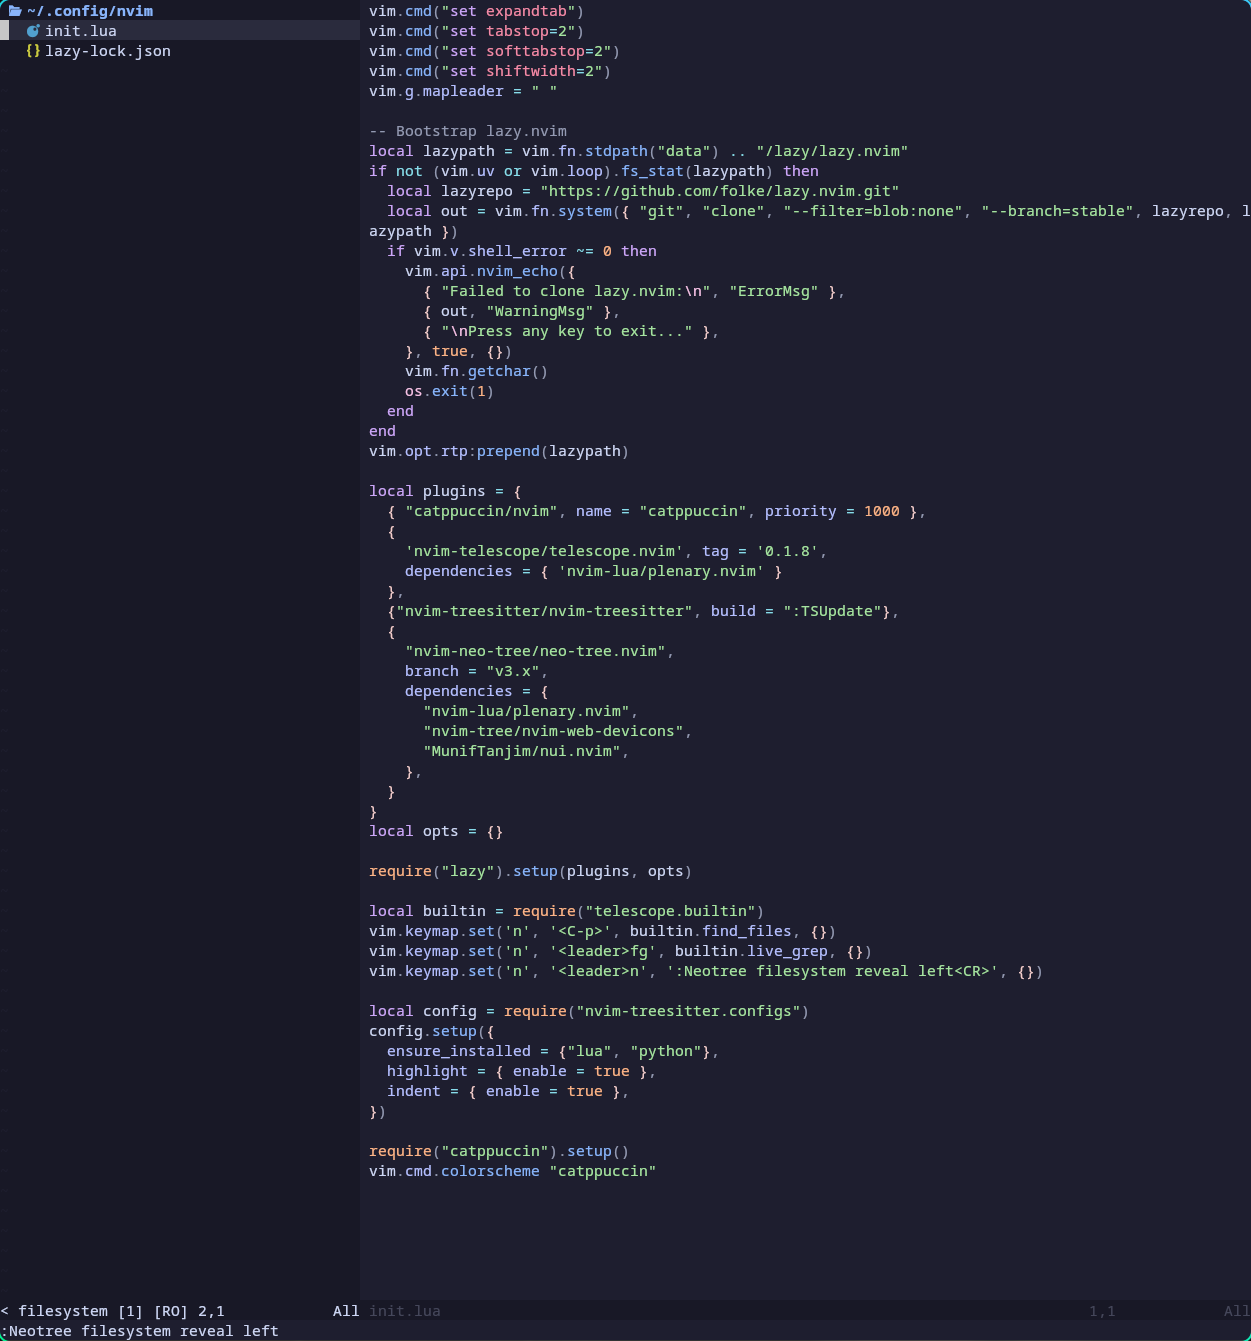Click the "local plugins = {" line

click(x=445, y=491)
